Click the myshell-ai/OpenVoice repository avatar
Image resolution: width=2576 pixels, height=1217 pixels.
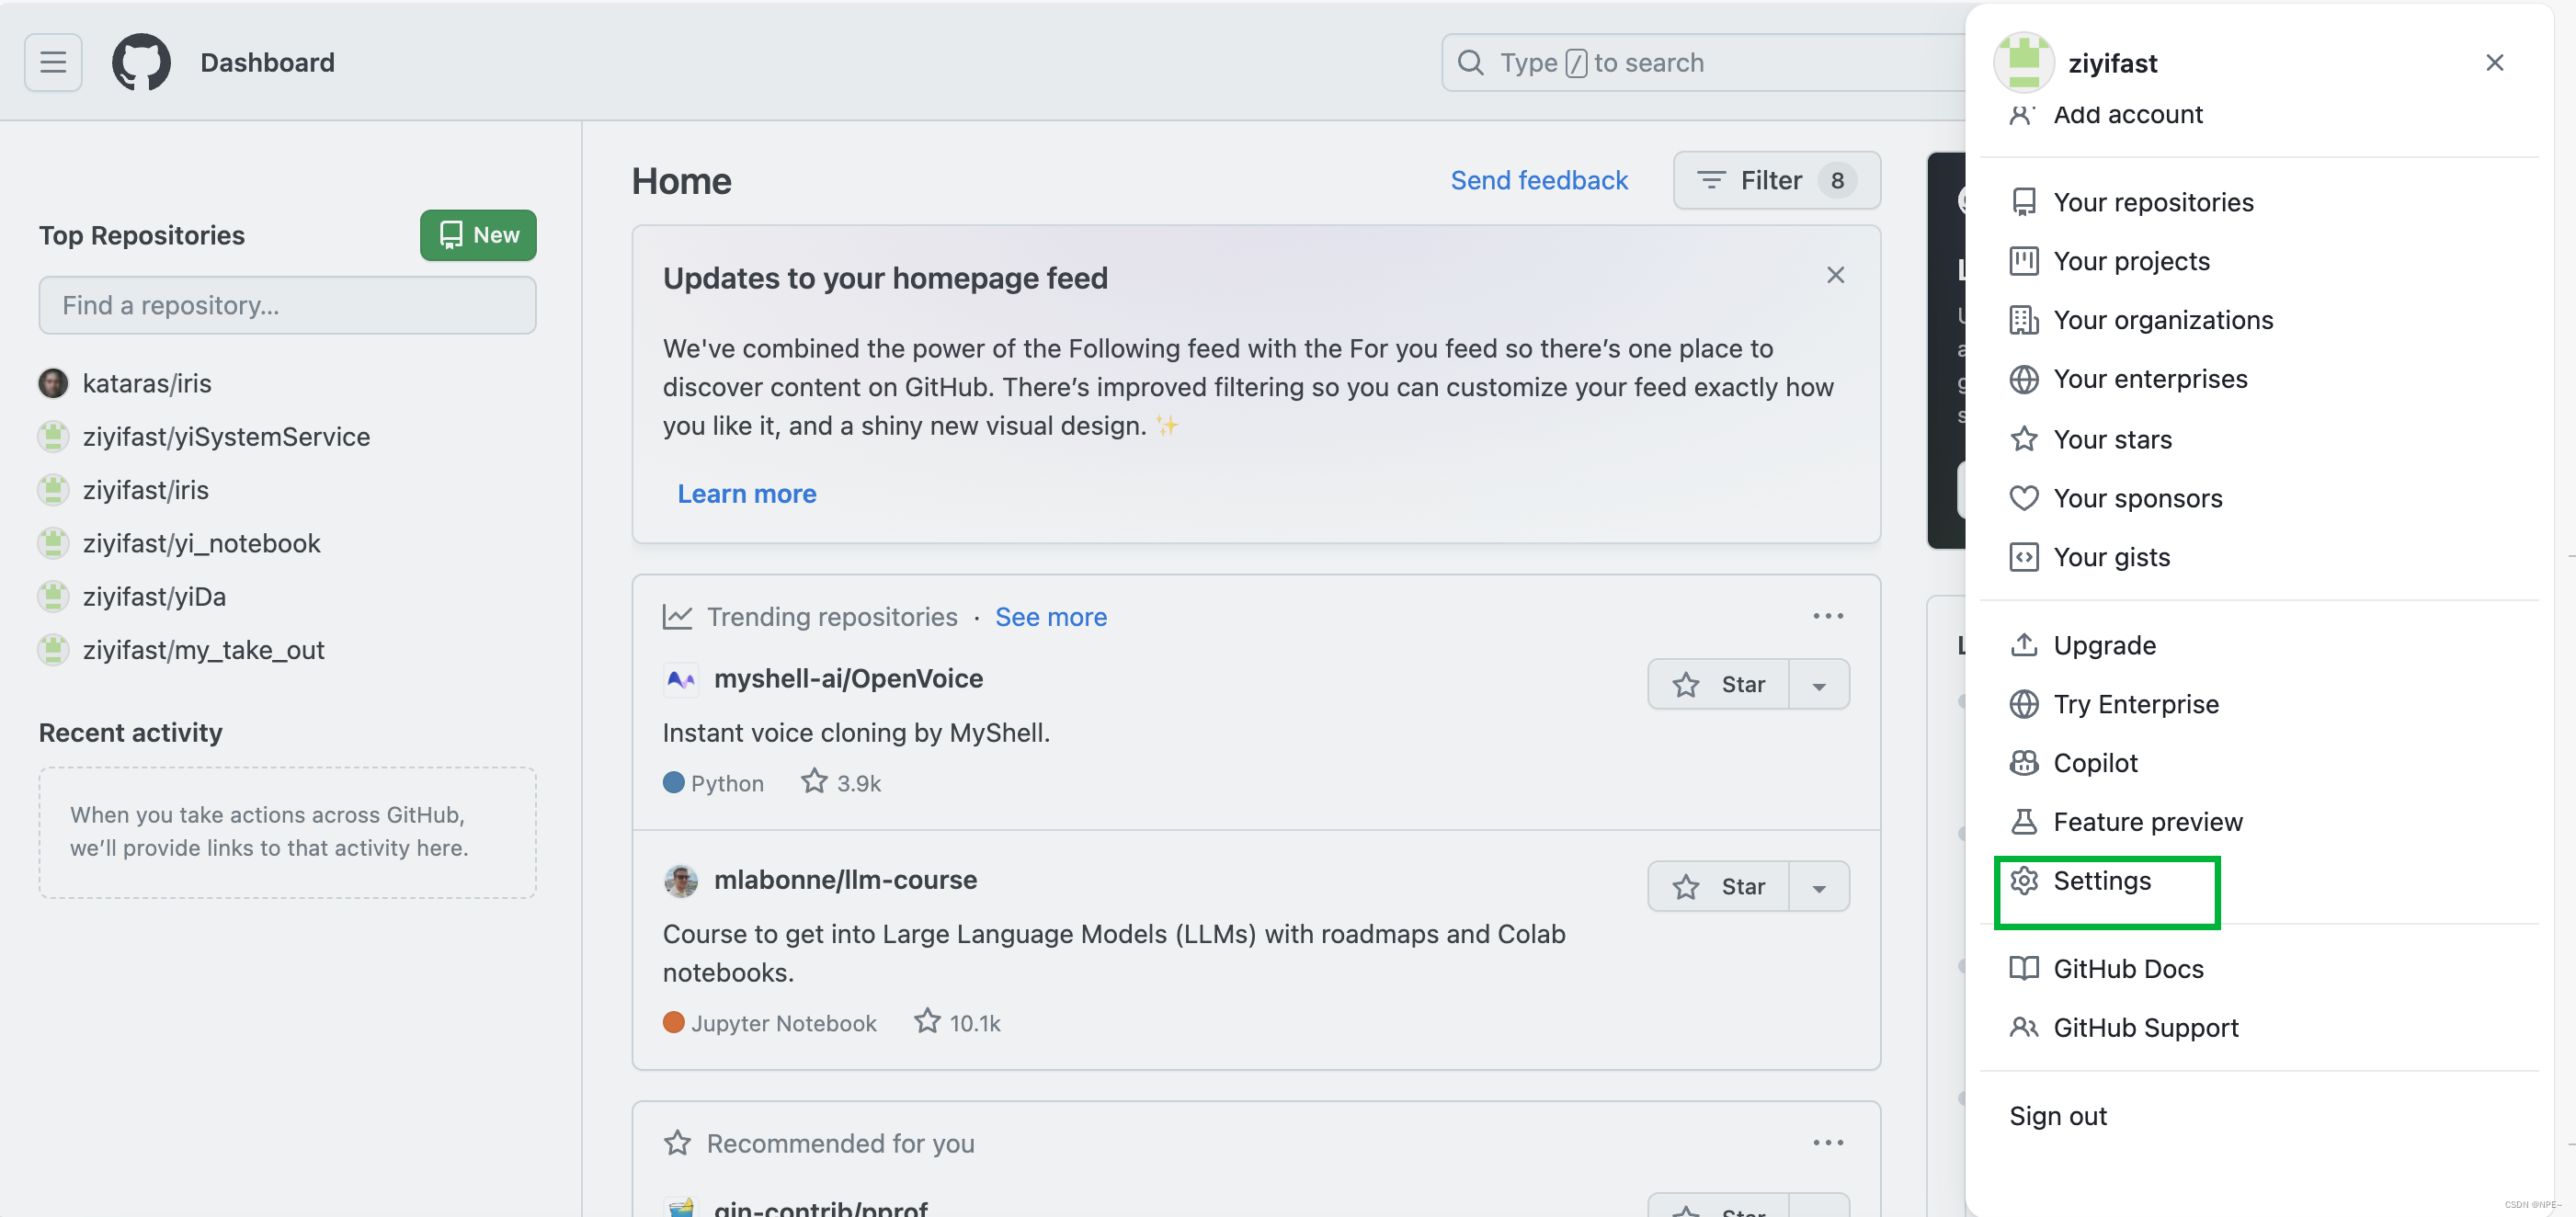681,679
